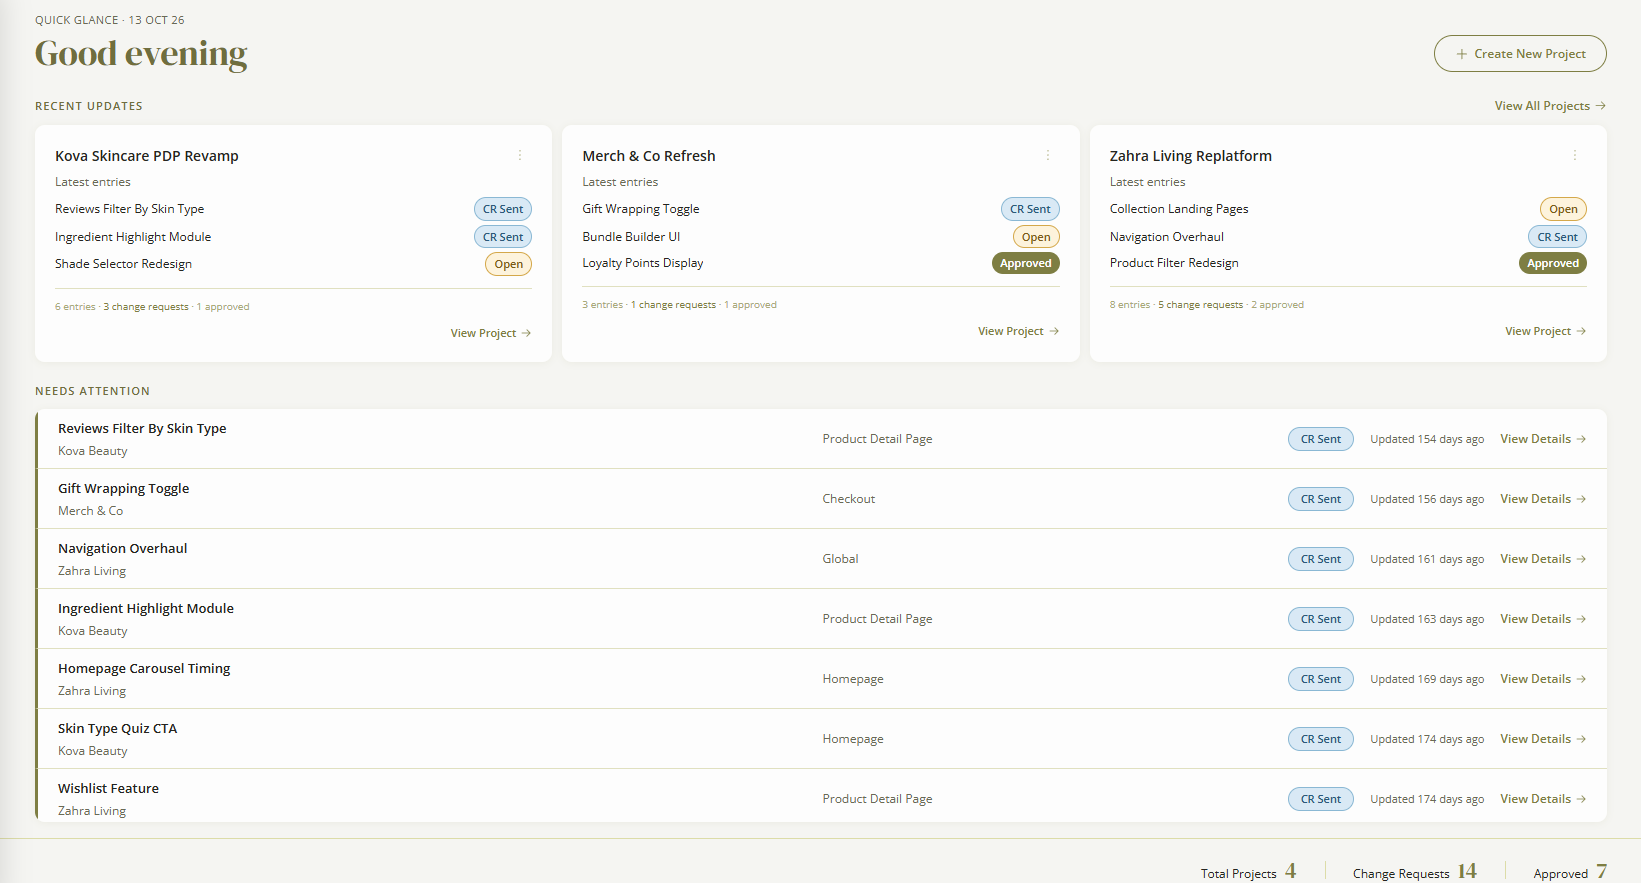Click Merch & Co Refresh card title
1641x883 pixels.
coord(649,156)
